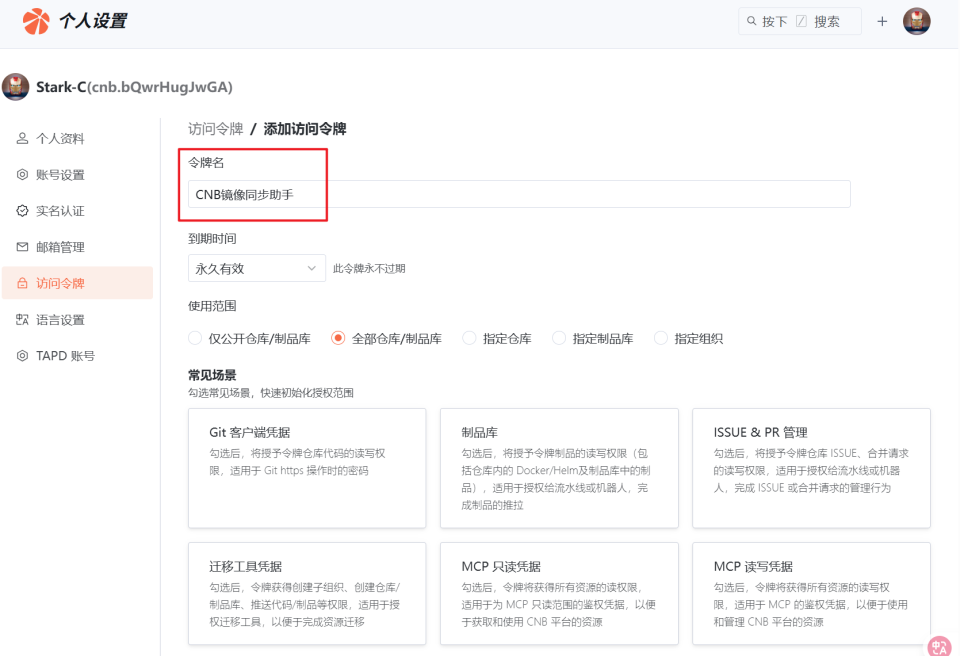Choose the Git 客户端凭据 scenario card
The image size is (960, 656).
307,468
